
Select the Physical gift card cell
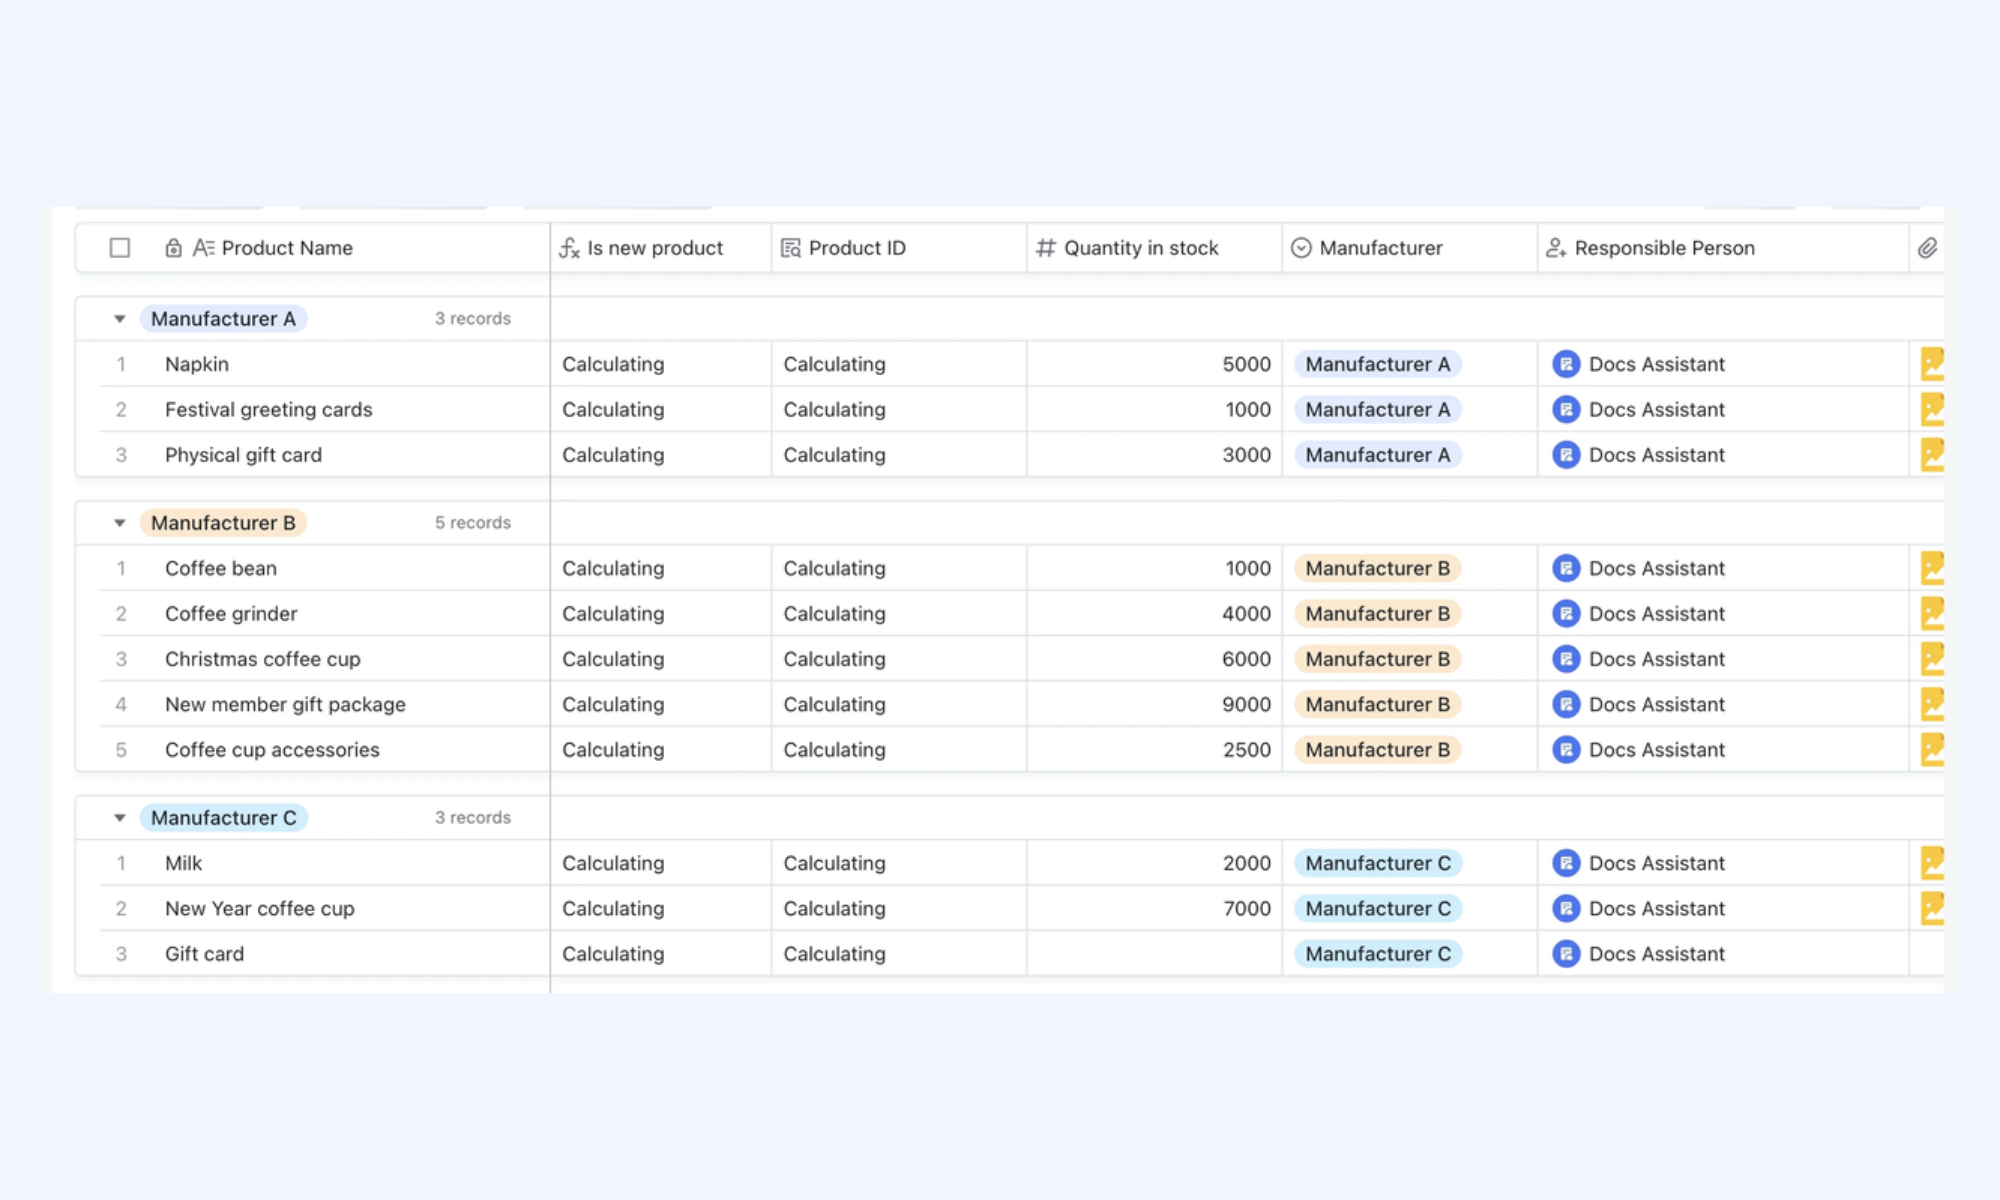point(325,455)
